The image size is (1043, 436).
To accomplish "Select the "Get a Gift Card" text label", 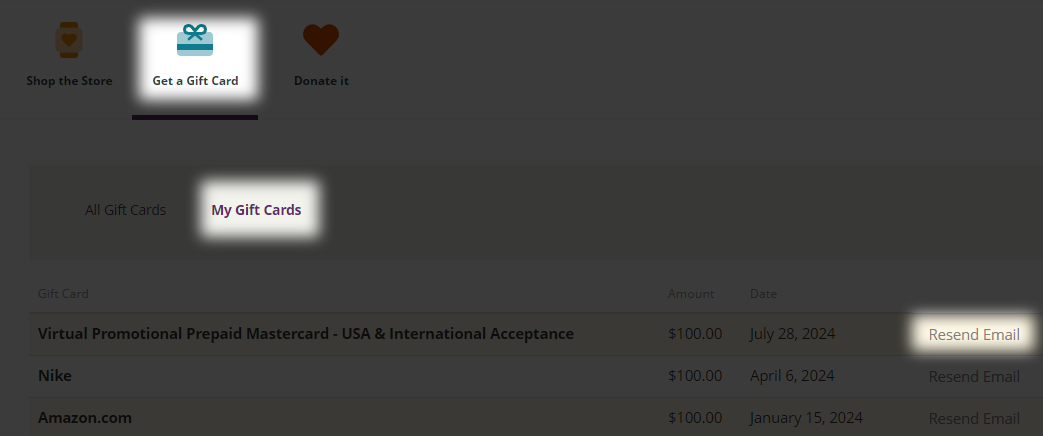I will click(x=195, y=81).
